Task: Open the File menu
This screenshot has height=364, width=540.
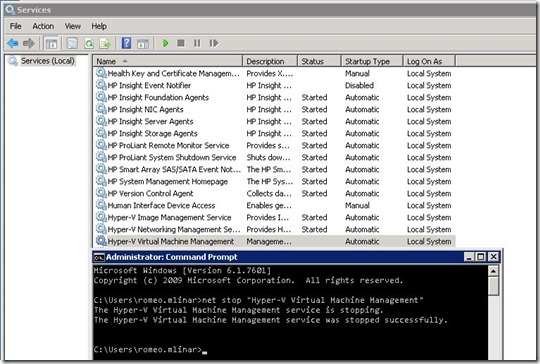Action: click(15, 26)
